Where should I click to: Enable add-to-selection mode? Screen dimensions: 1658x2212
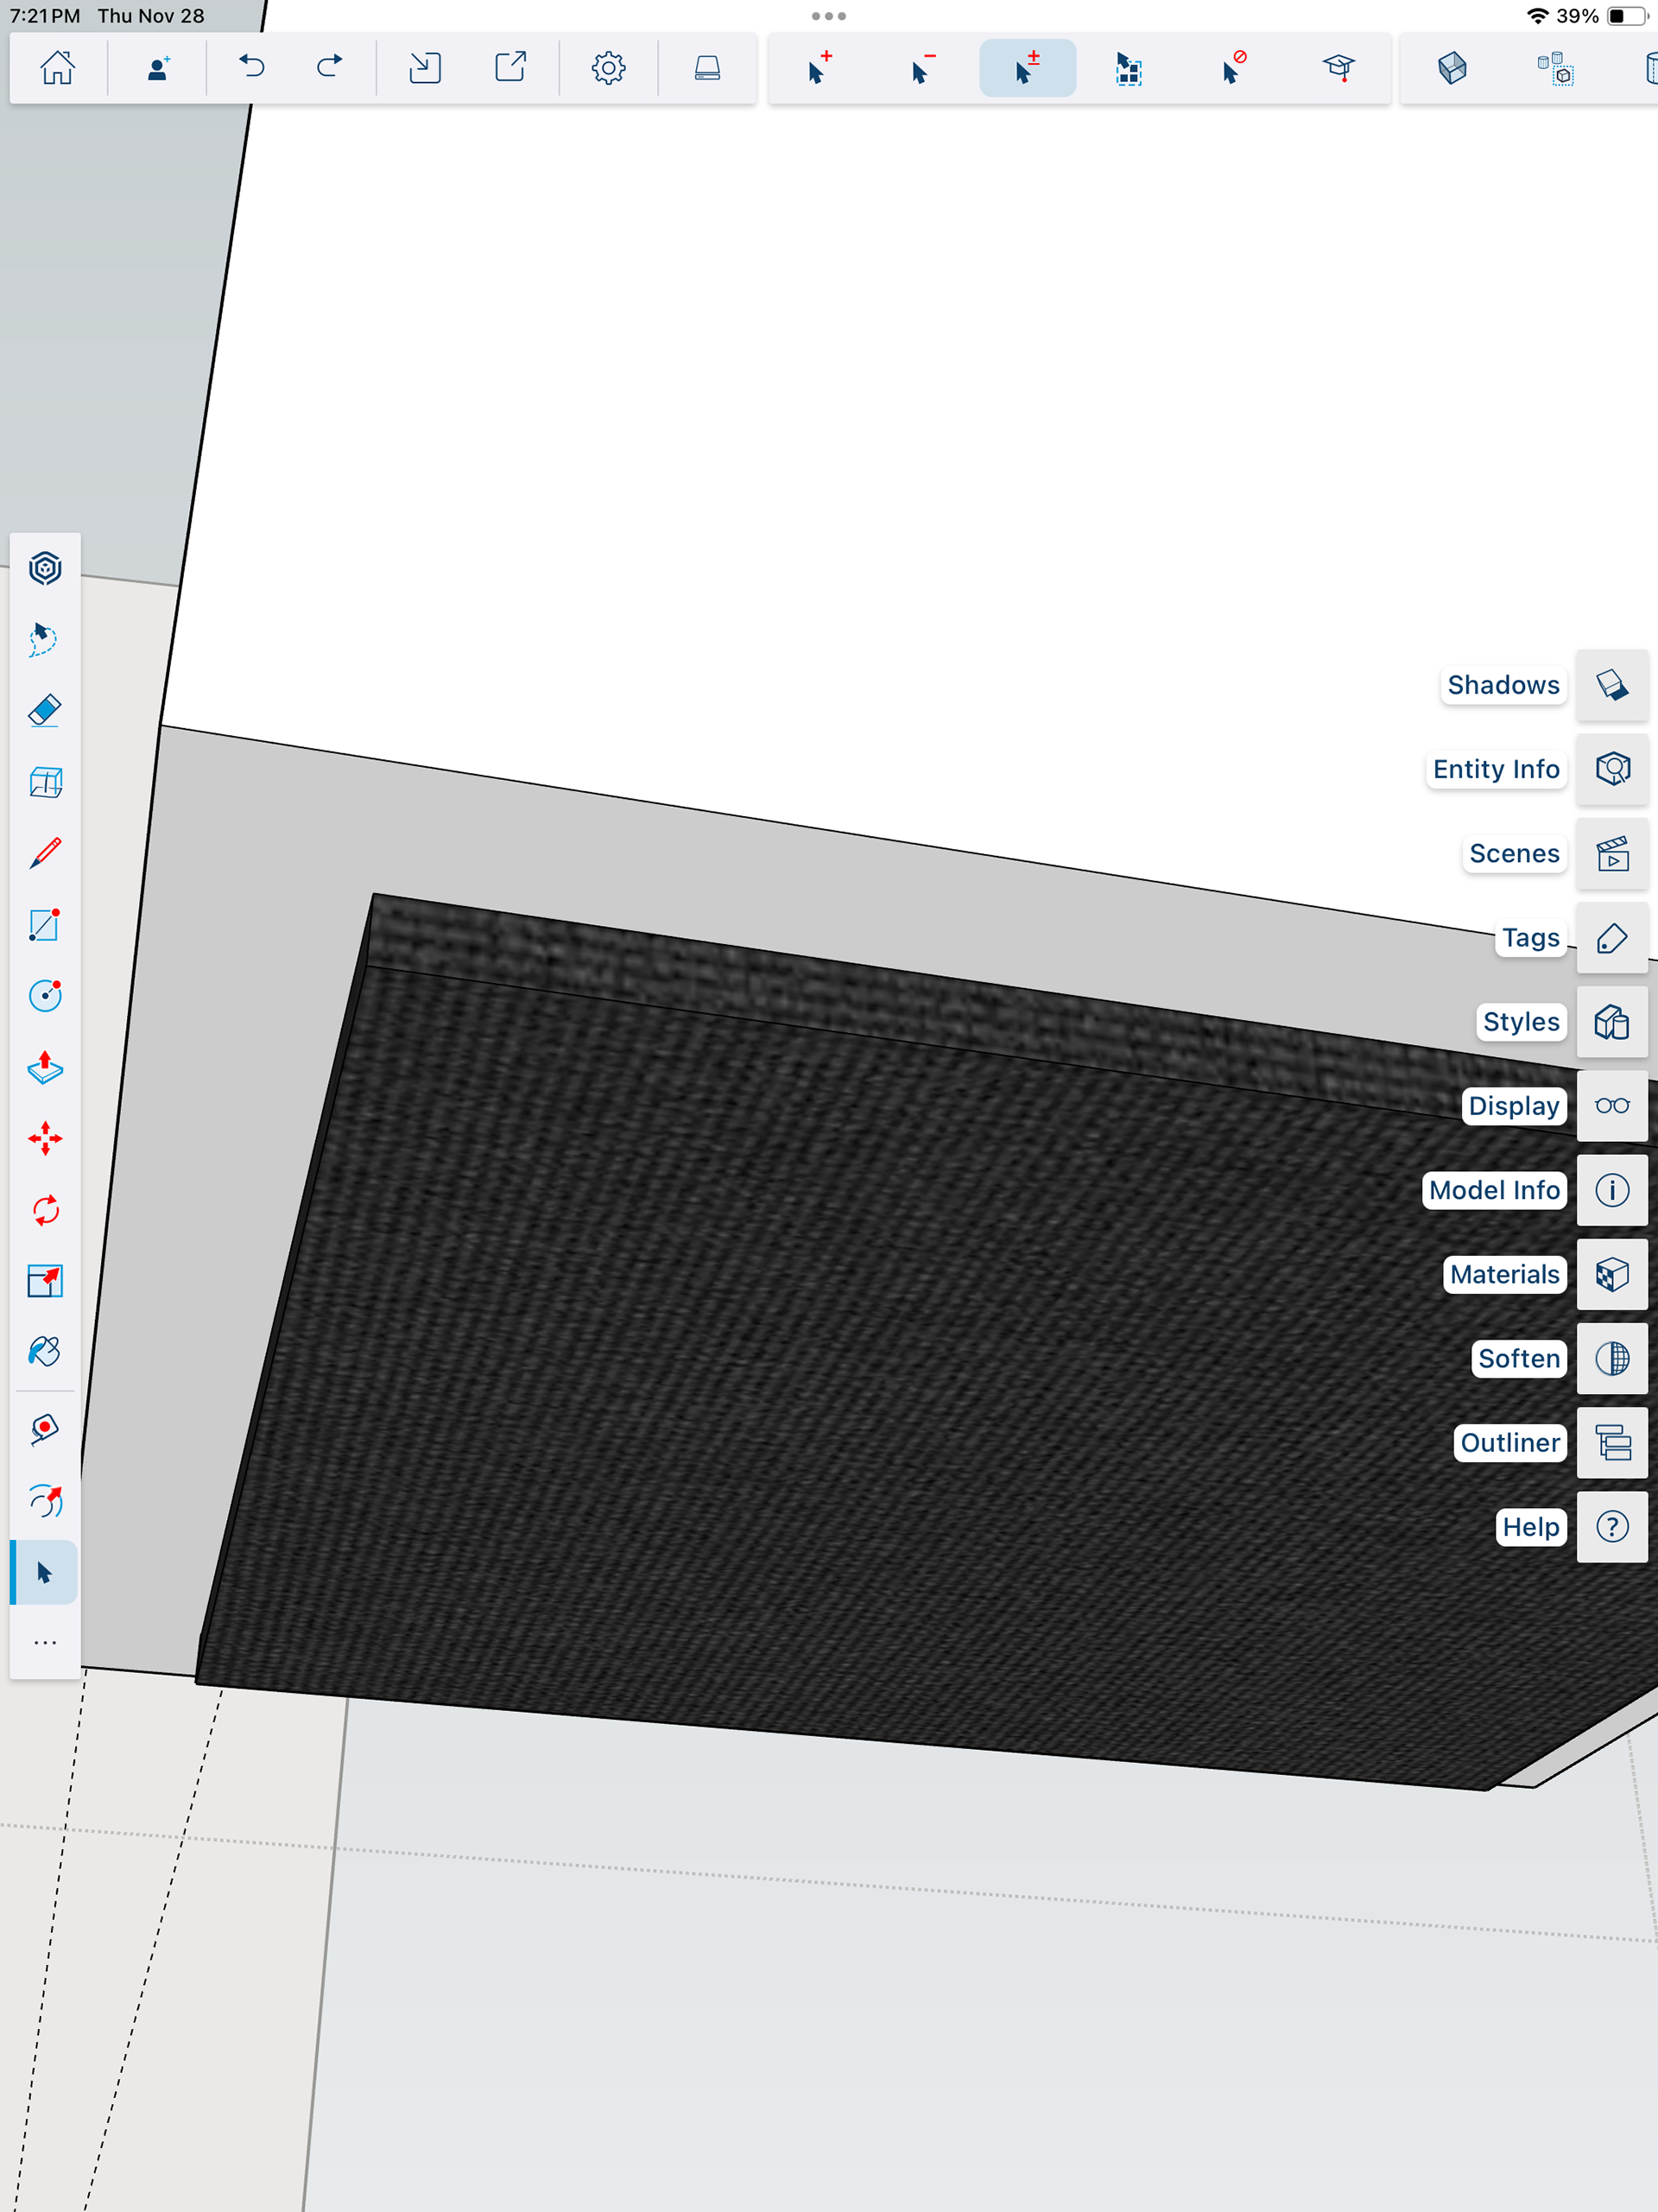(x=819, y=68)
